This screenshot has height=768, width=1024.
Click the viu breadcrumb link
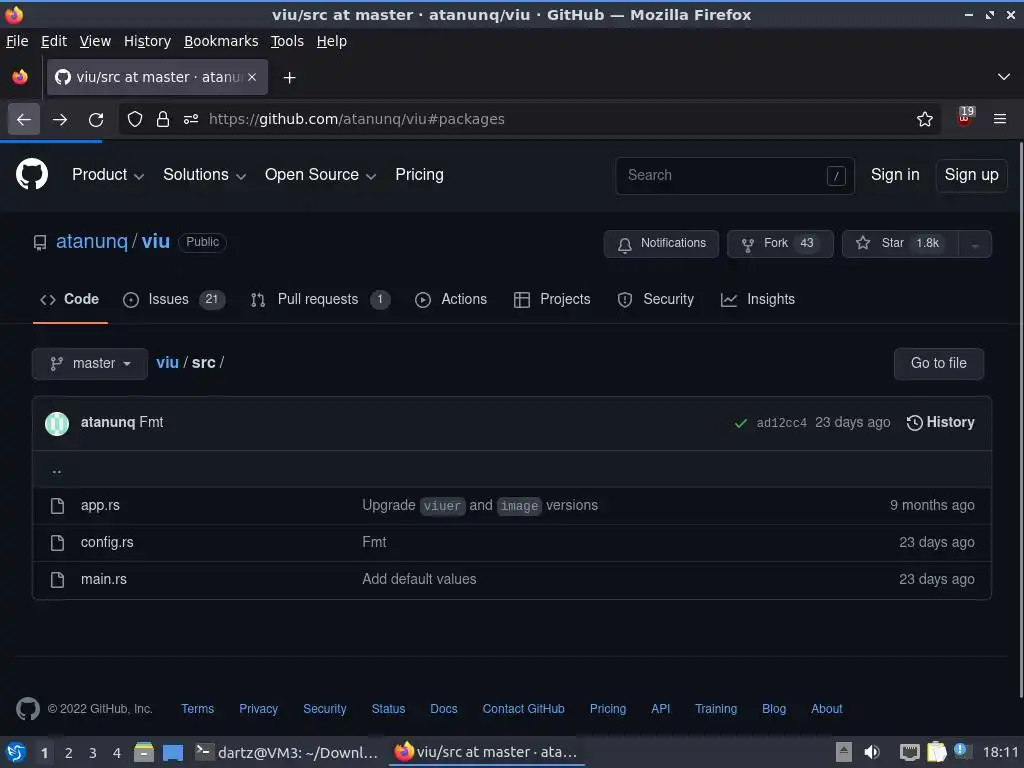pos(167,363)
